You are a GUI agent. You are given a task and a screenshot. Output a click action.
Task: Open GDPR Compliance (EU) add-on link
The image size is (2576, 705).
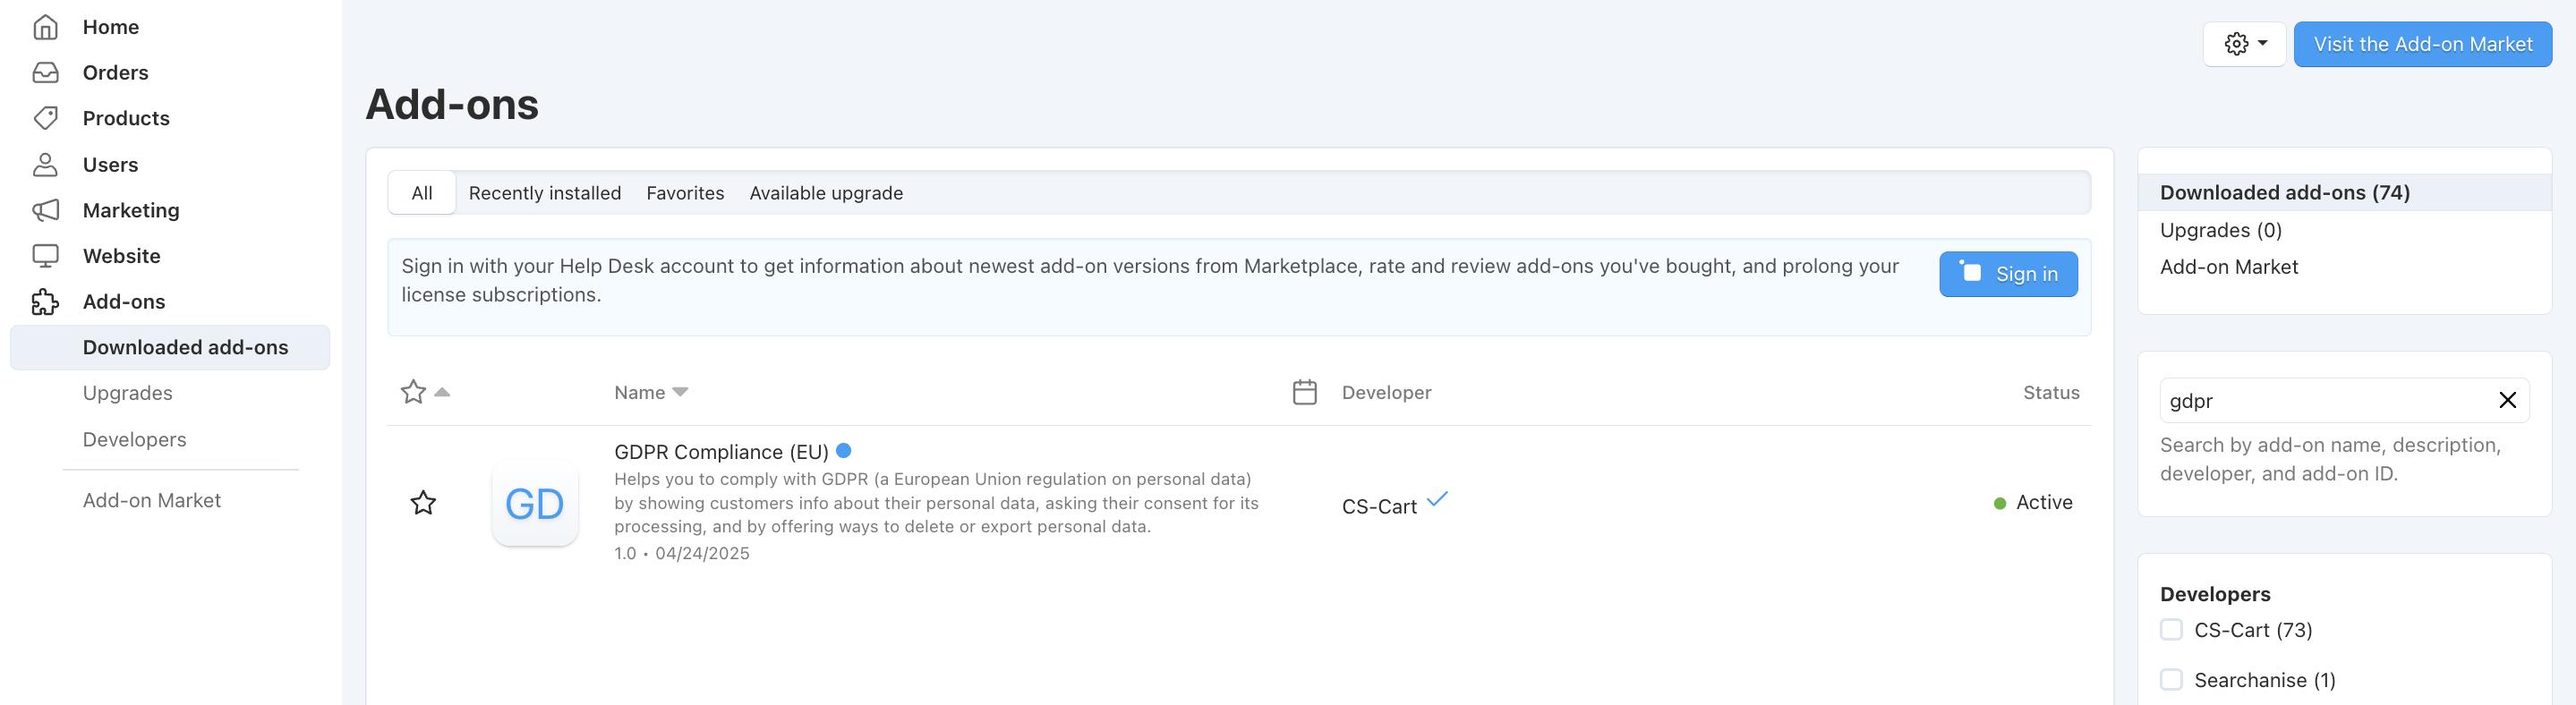[x=721, y=452]
